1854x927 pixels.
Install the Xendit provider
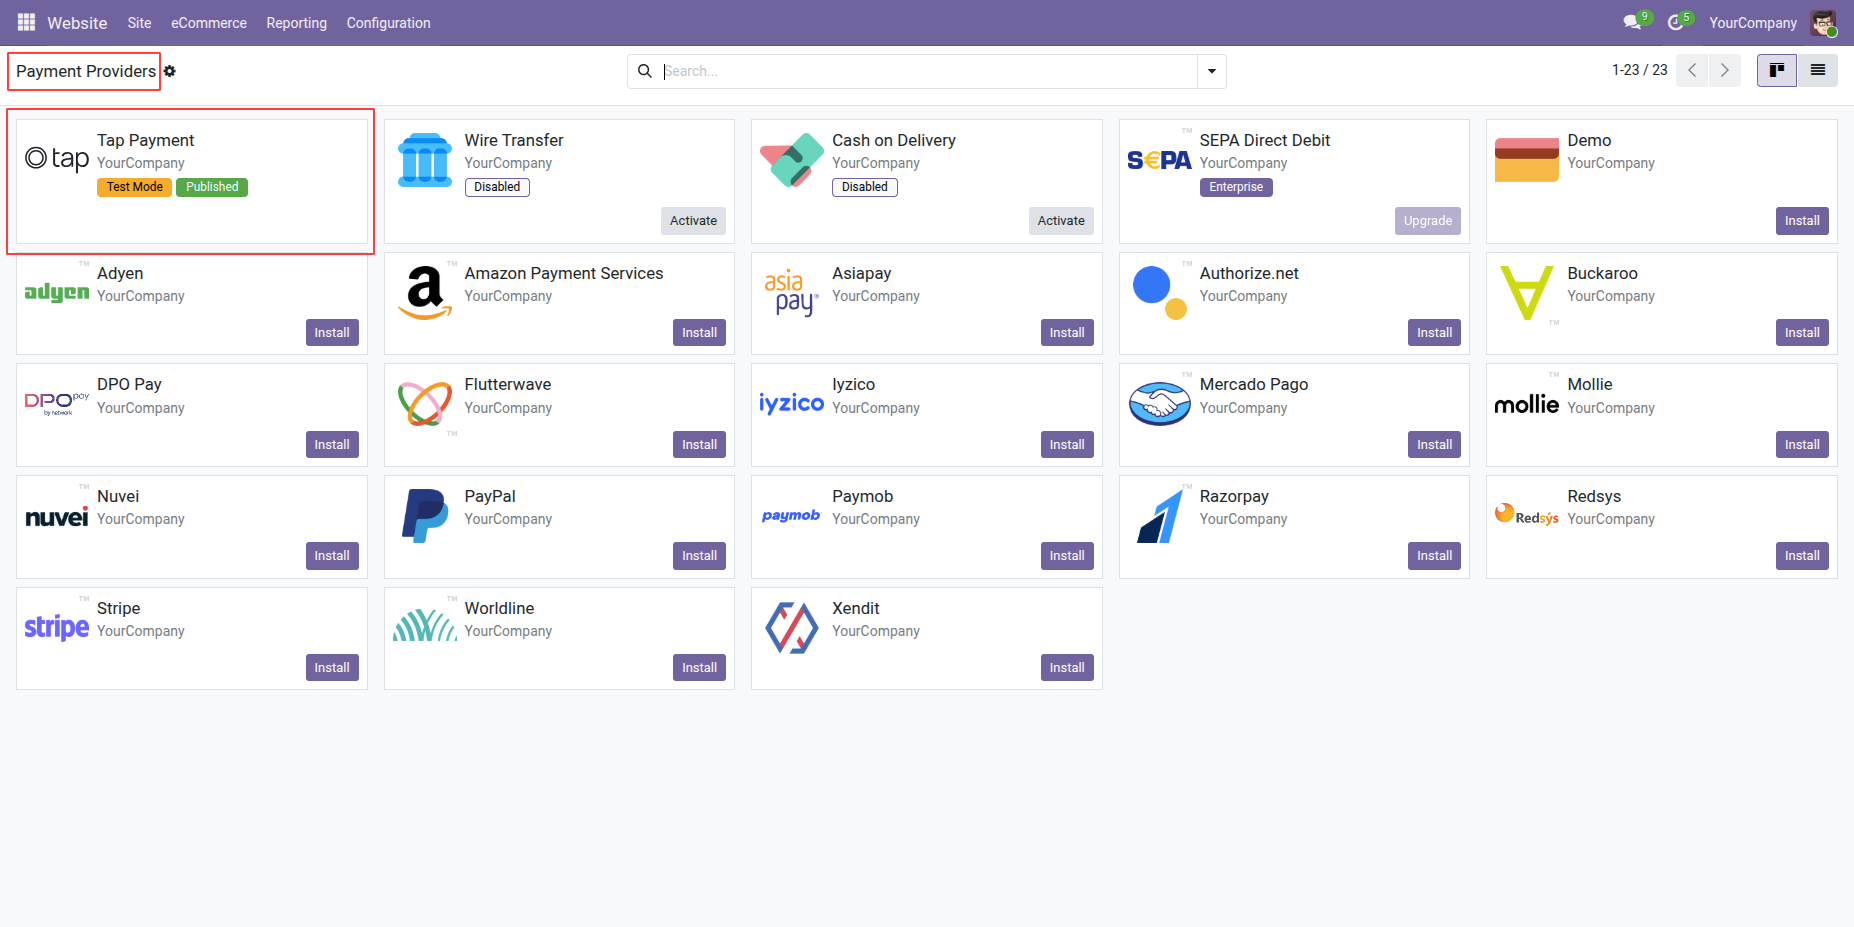1067,668
